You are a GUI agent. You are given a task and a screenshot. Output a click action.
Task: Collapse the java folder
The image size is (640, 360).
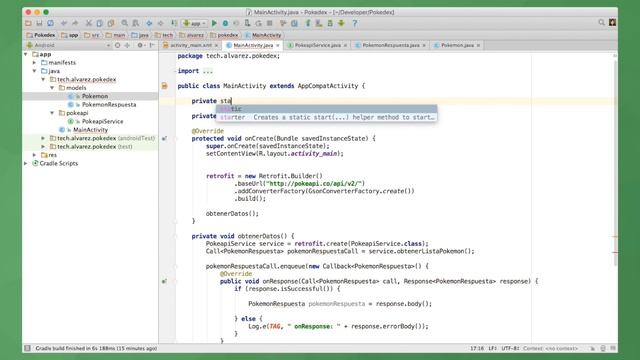[x=34, y=71]
